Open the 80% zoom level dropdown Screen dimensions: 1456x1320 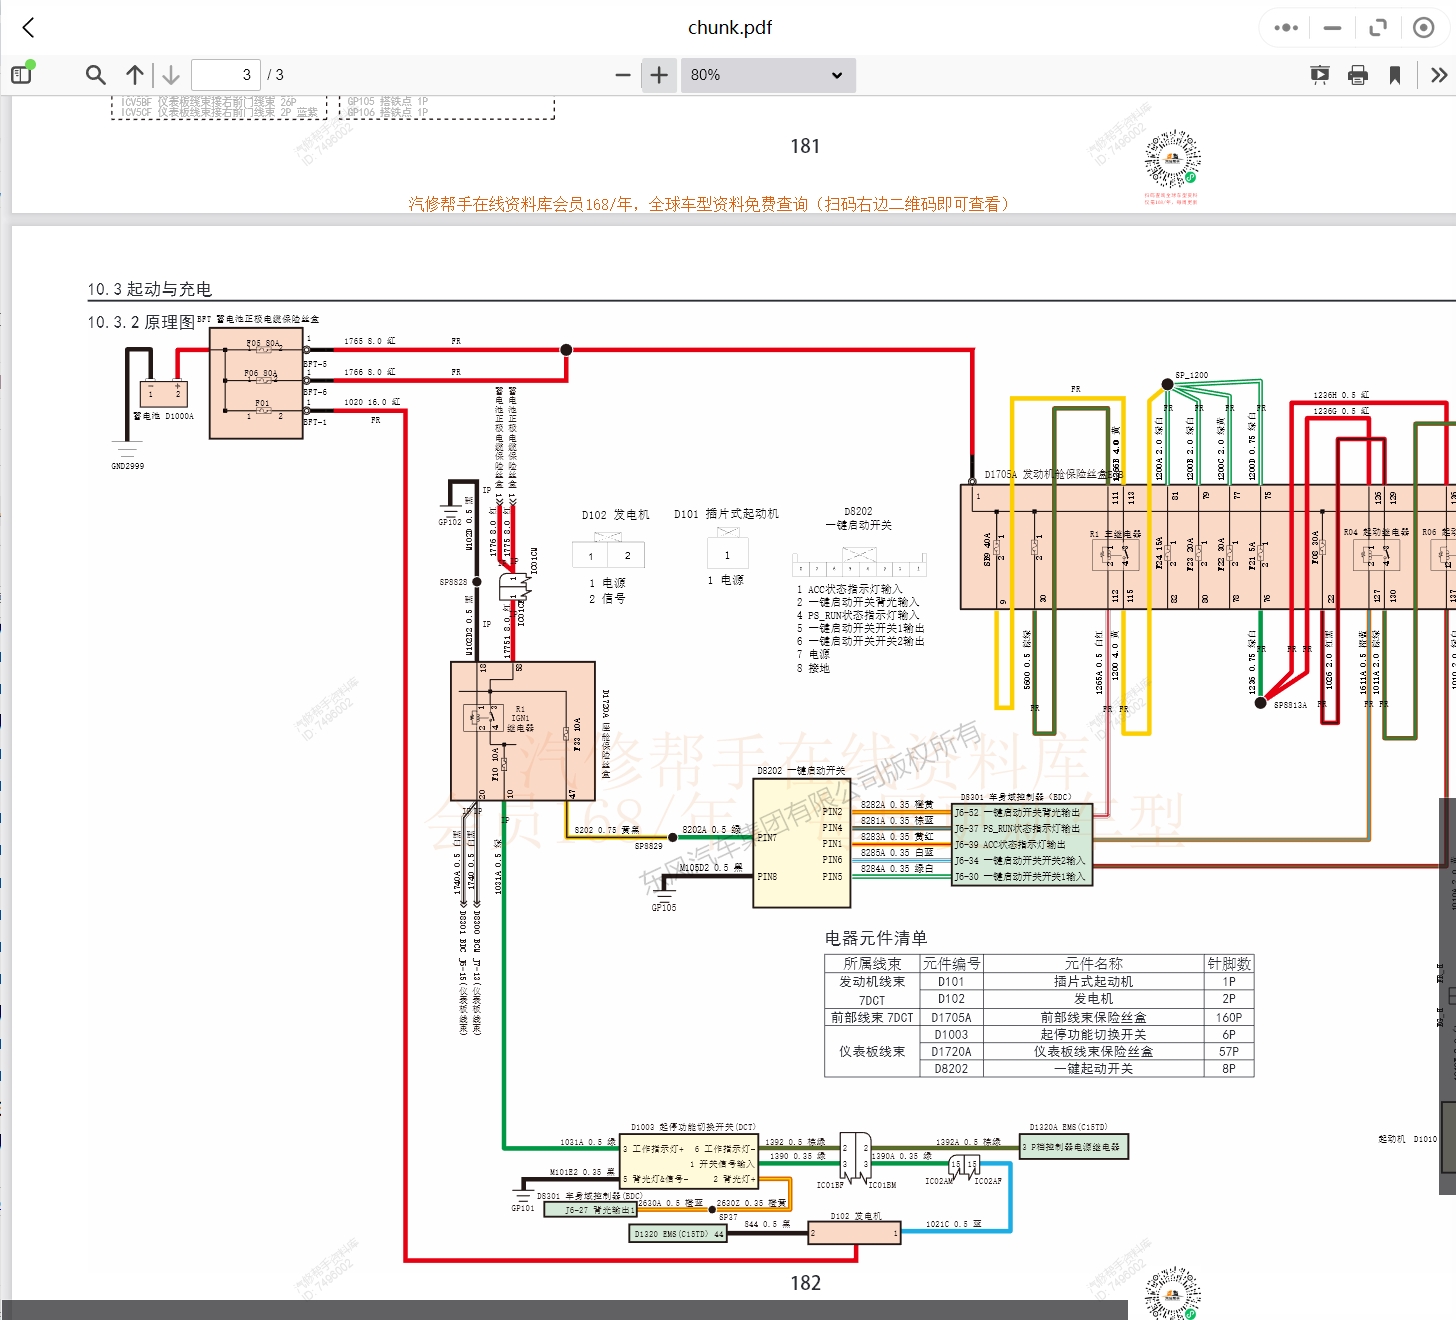(x=767, y=75)
